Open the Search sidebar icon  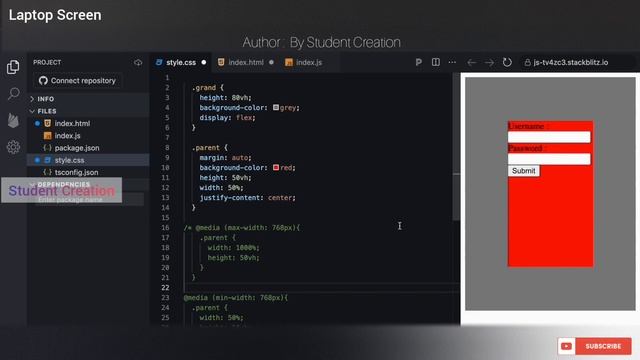(x=13, y=93)
